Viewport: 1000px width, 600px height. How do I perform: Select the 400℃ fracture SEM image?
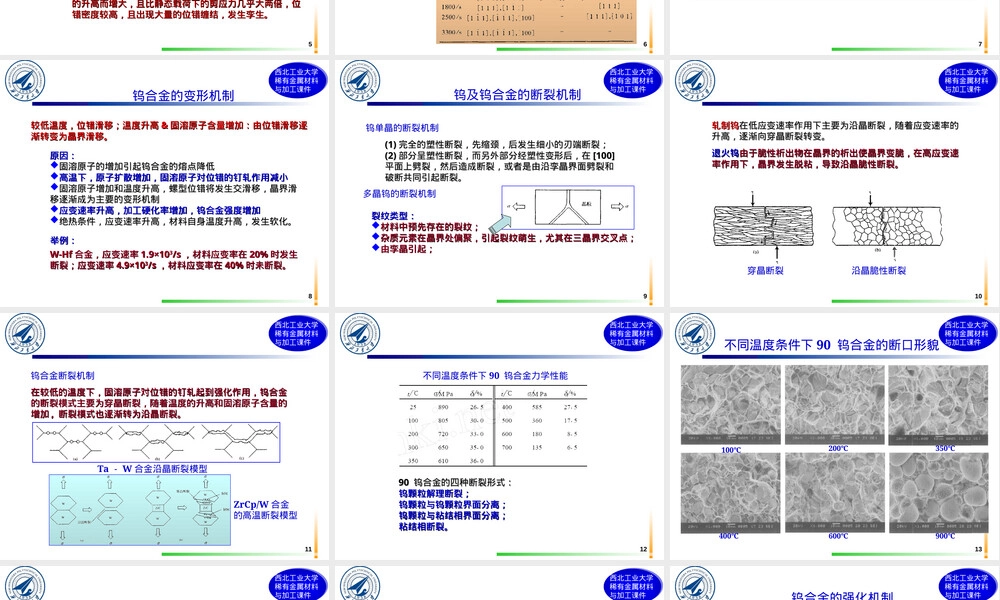[730, 492]
